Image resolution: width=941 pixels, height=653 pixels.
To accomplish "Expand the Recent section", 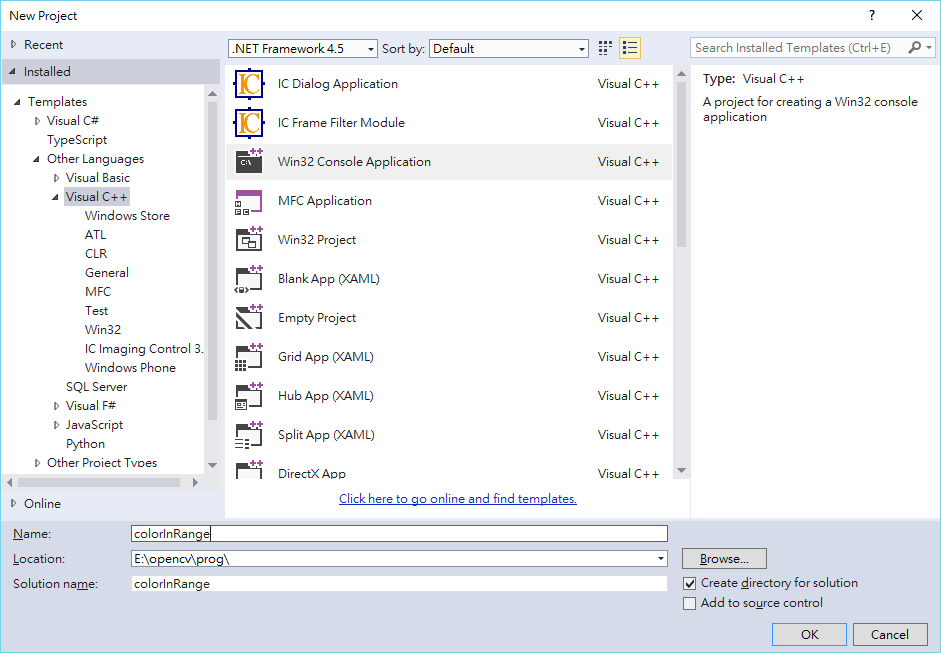I will pyautogui.click(x=13, y=44).
